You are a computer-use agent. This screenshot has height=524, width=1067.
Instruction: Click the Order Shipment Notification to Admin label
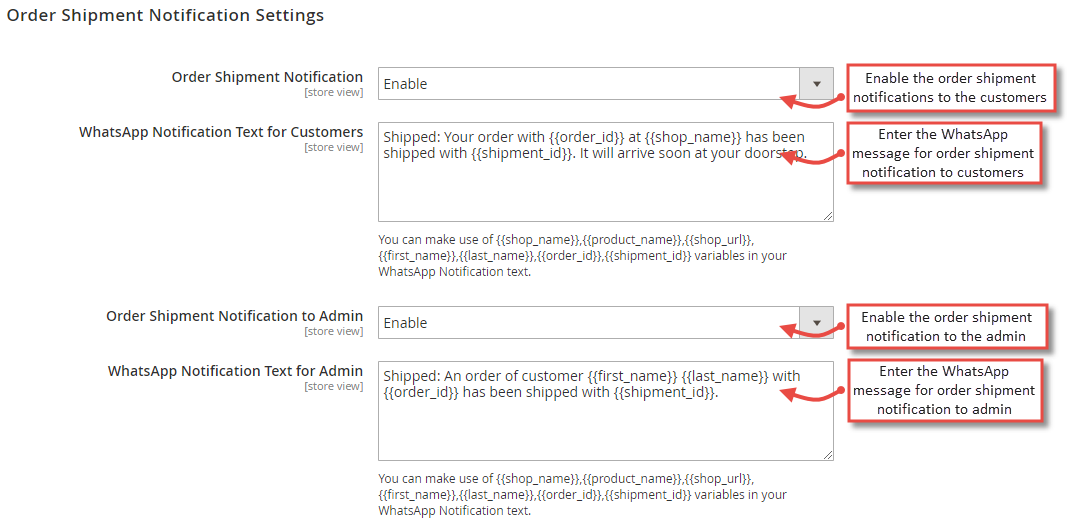click(x=235, y=316)
